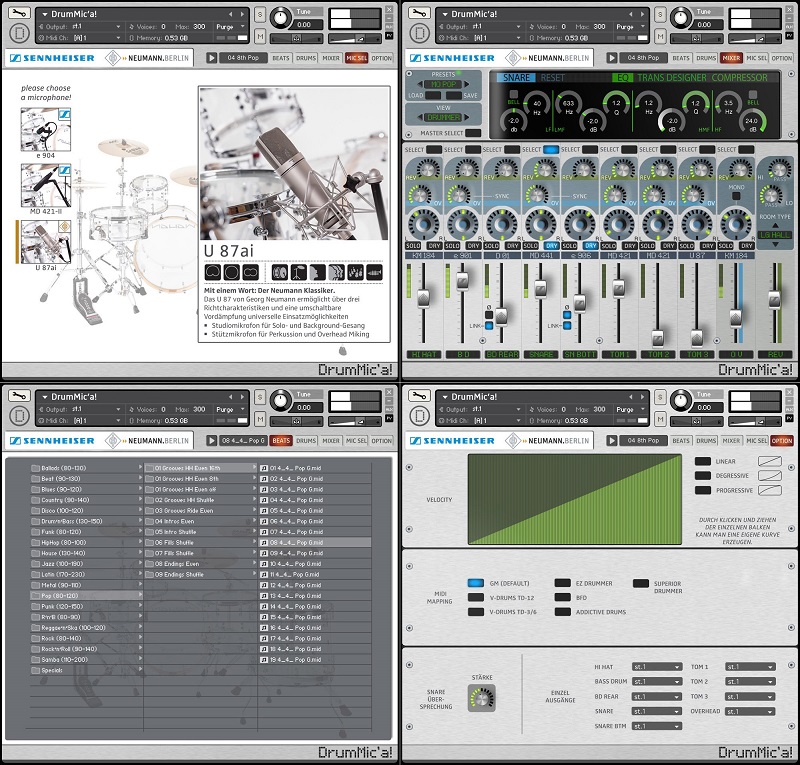Toggle DRY on the SNARE channel
Screen dimensions: 800x765
click(x=552, y=246)
